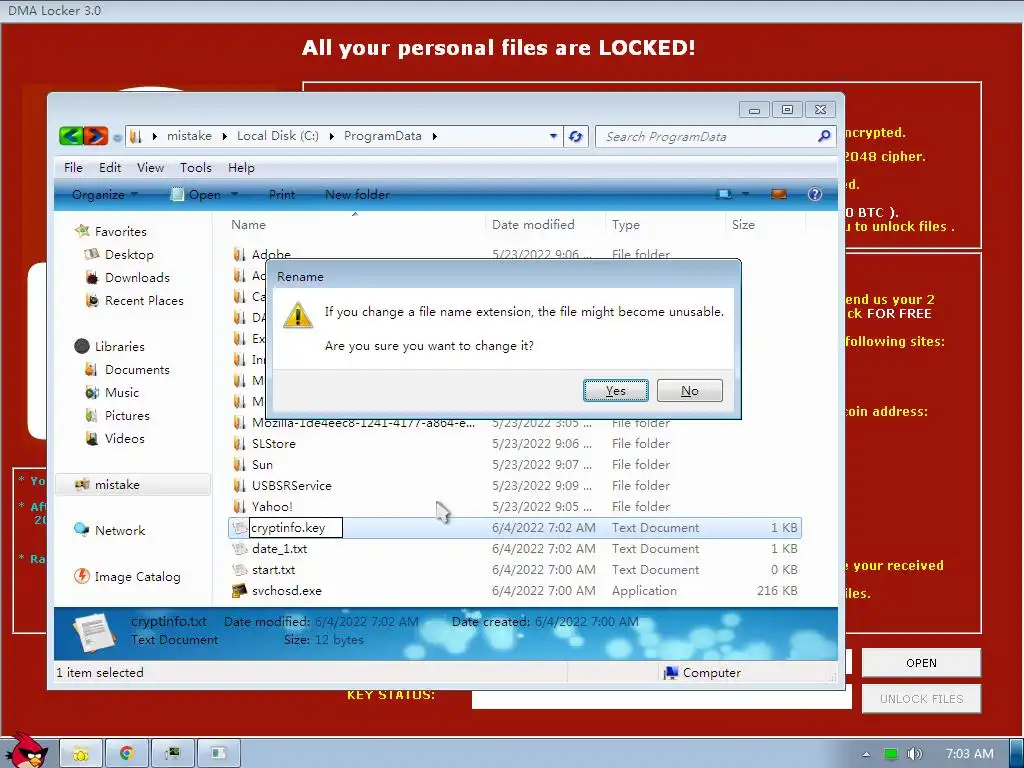Screen dimensions: 1024x768
Task: Click the forward navigation arrow in Explorer
Action: [x=95, y=136]
